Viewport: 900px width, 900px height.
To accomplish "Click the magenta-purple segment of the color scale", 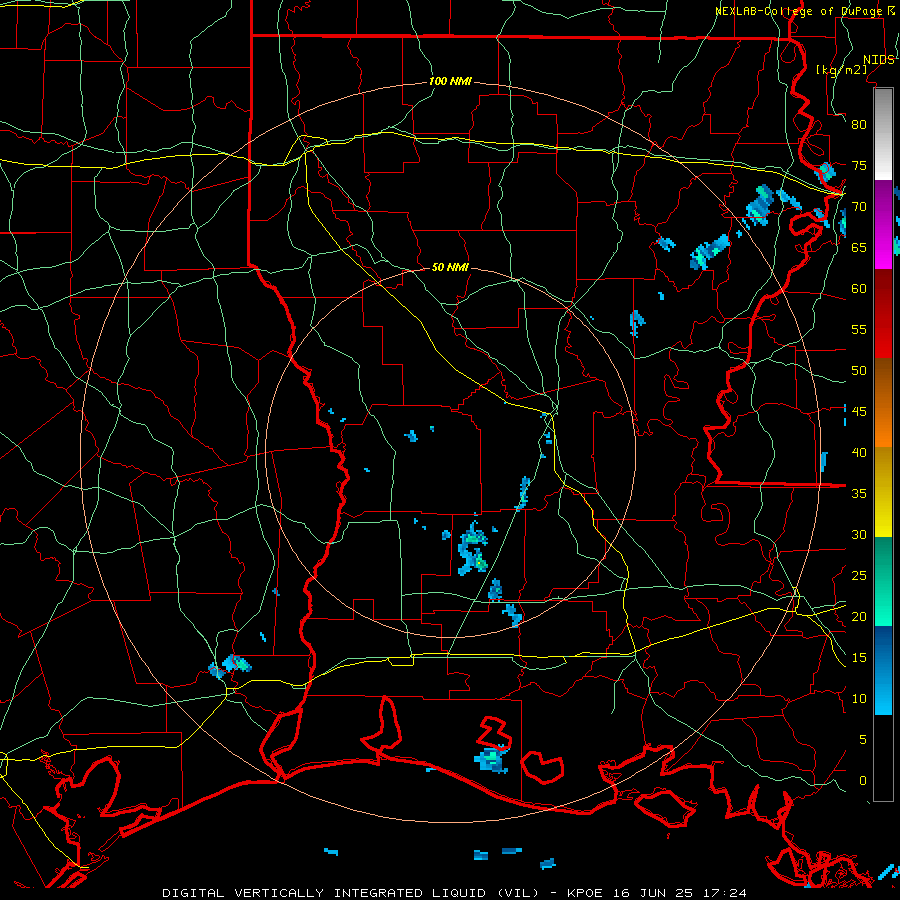I will tap(883, 225).
